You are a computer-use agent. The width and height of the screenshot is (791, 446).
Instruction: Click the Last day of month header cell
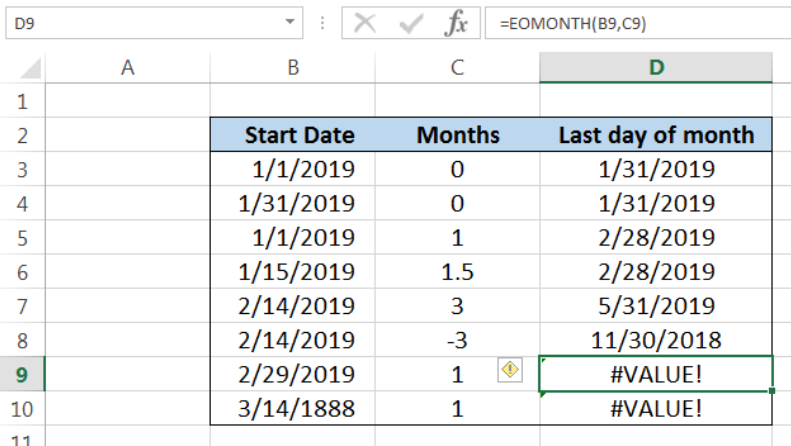(655, 136)
